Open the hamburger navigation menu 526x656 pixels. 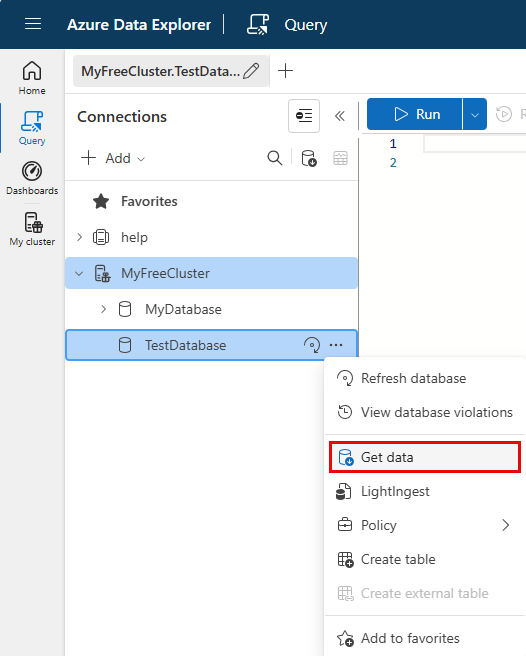(33, 24)
